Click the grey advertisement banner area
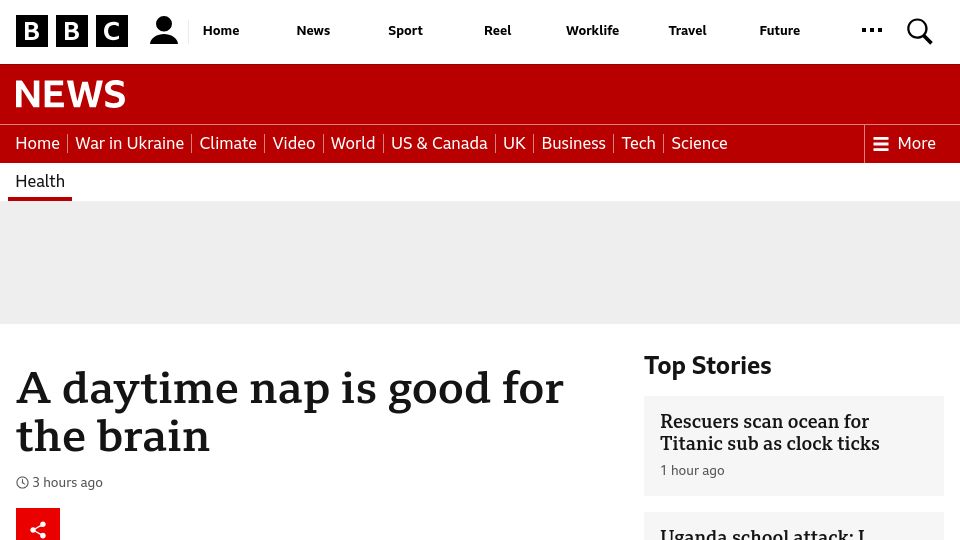960x540 pixels. 480,263
